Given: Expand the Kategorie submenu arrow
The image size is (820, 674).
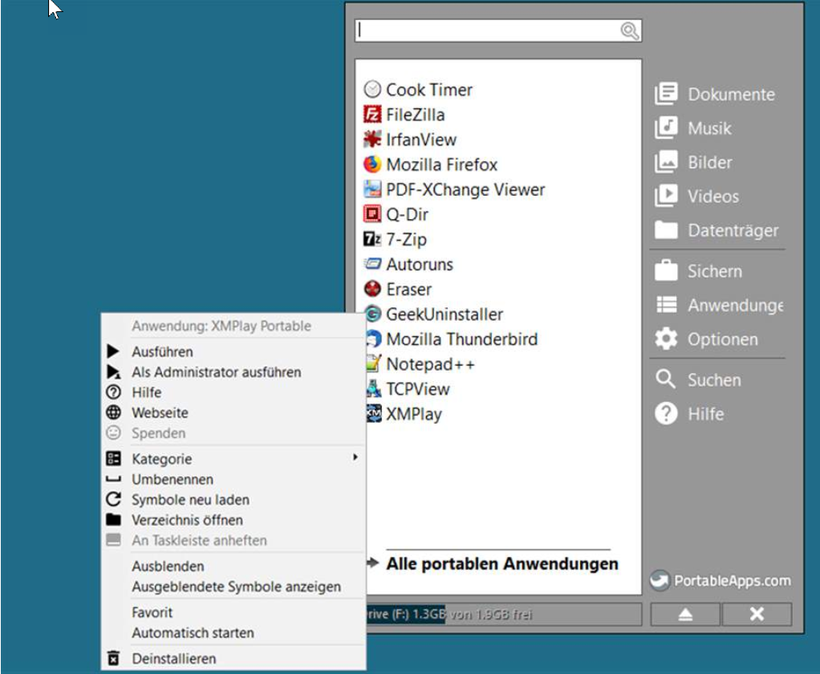Looking at the screenshot, I should (355, 458).
